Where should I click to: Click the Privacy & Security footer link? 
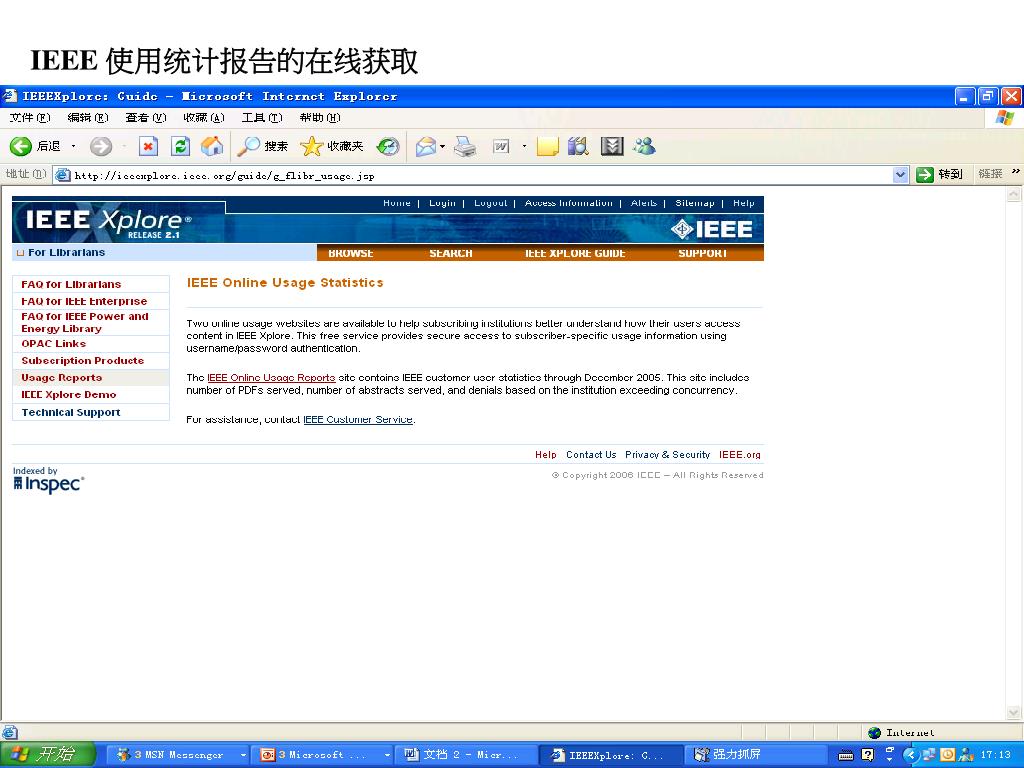[x=667, y=455]
